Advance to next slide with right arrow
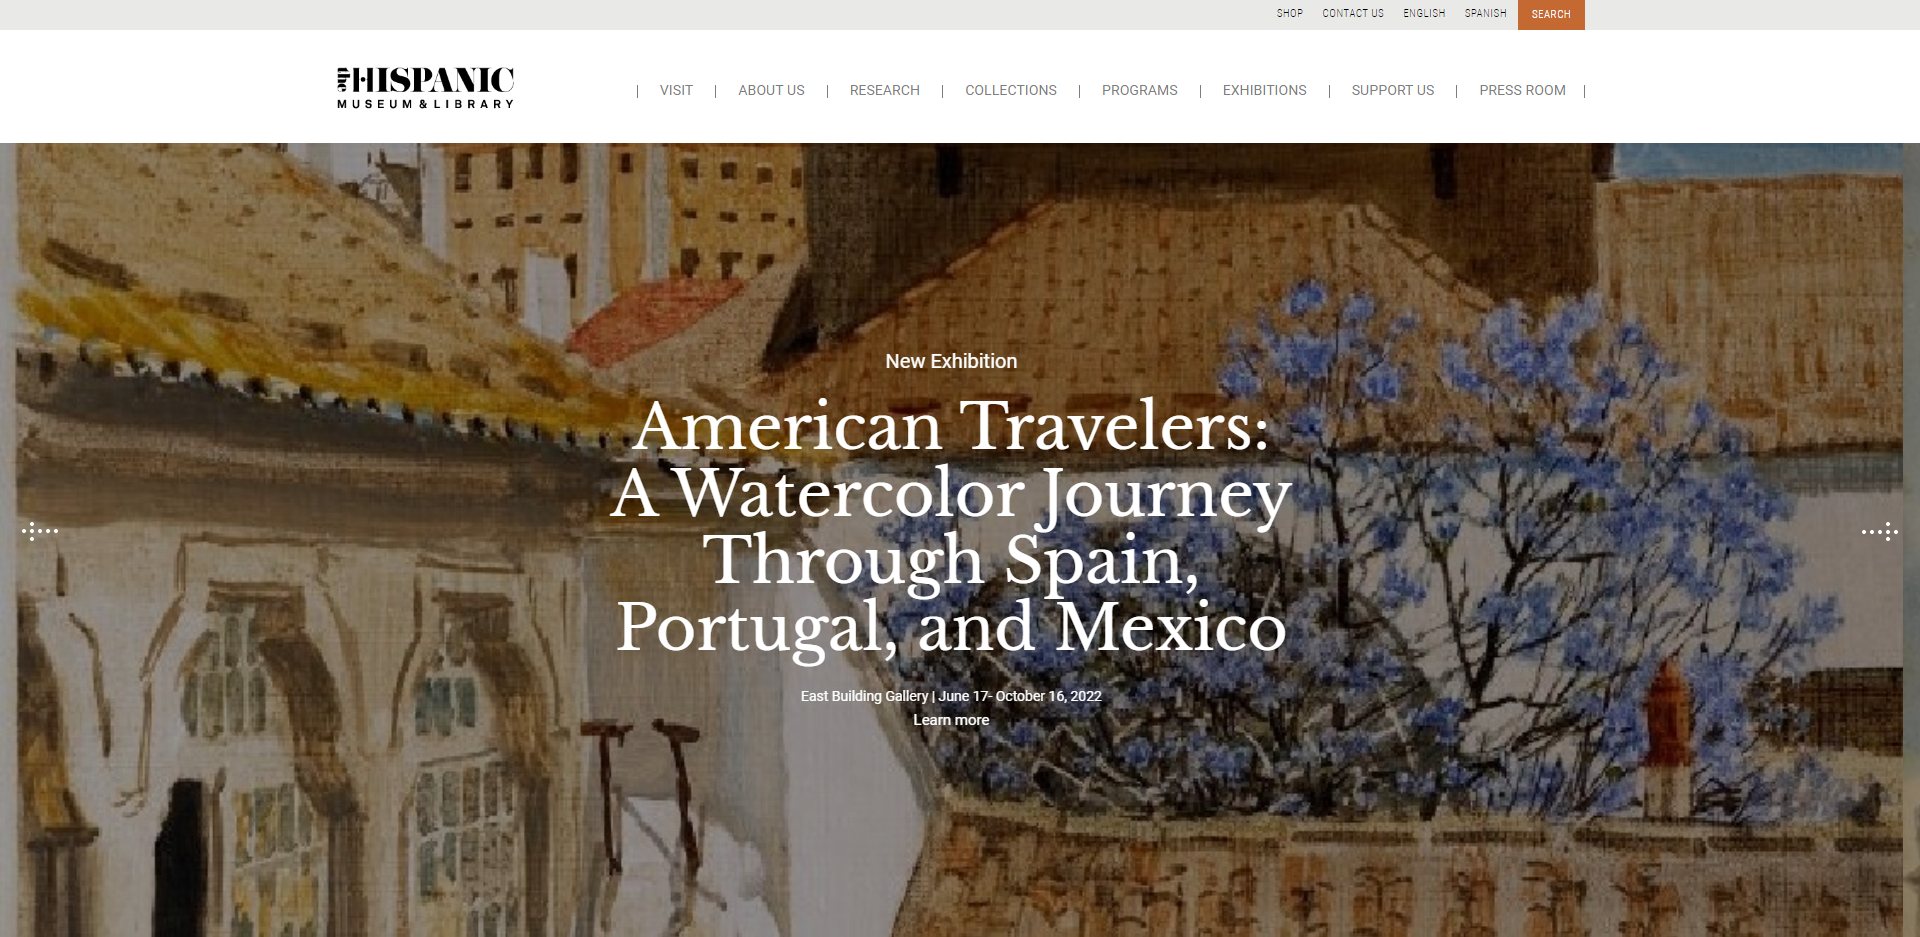This screenshot has height=937, width=1920. click(x=1880, y=531)
